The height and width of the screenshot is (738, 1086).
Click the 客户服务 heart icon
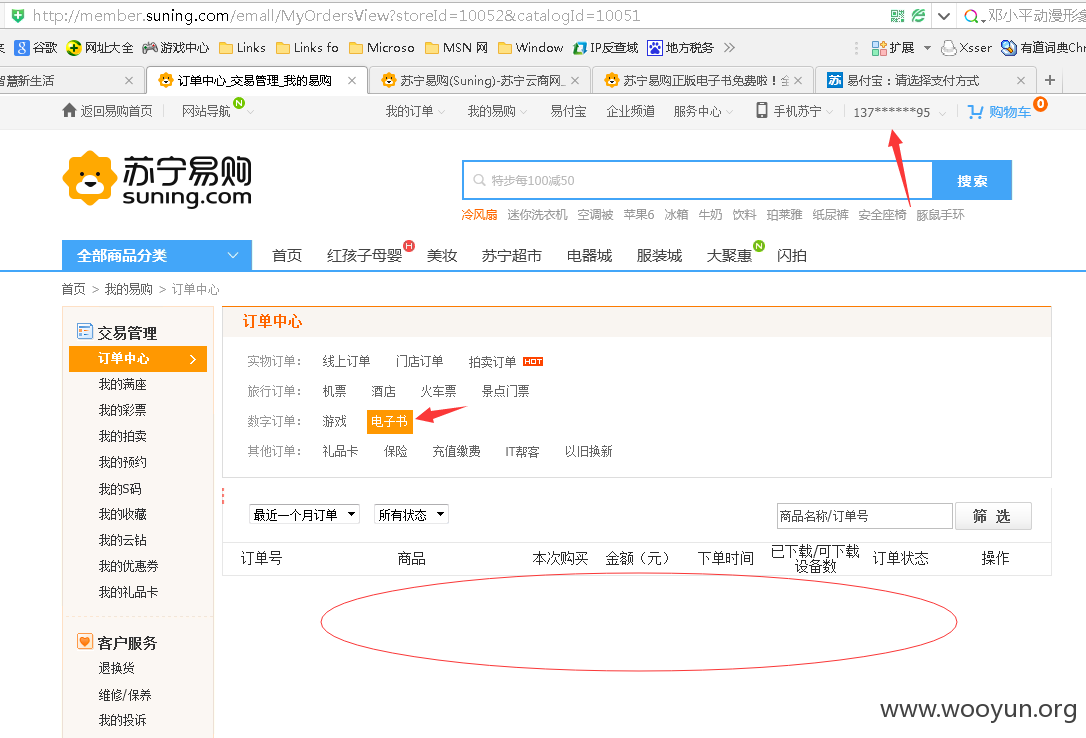(84, 642)
